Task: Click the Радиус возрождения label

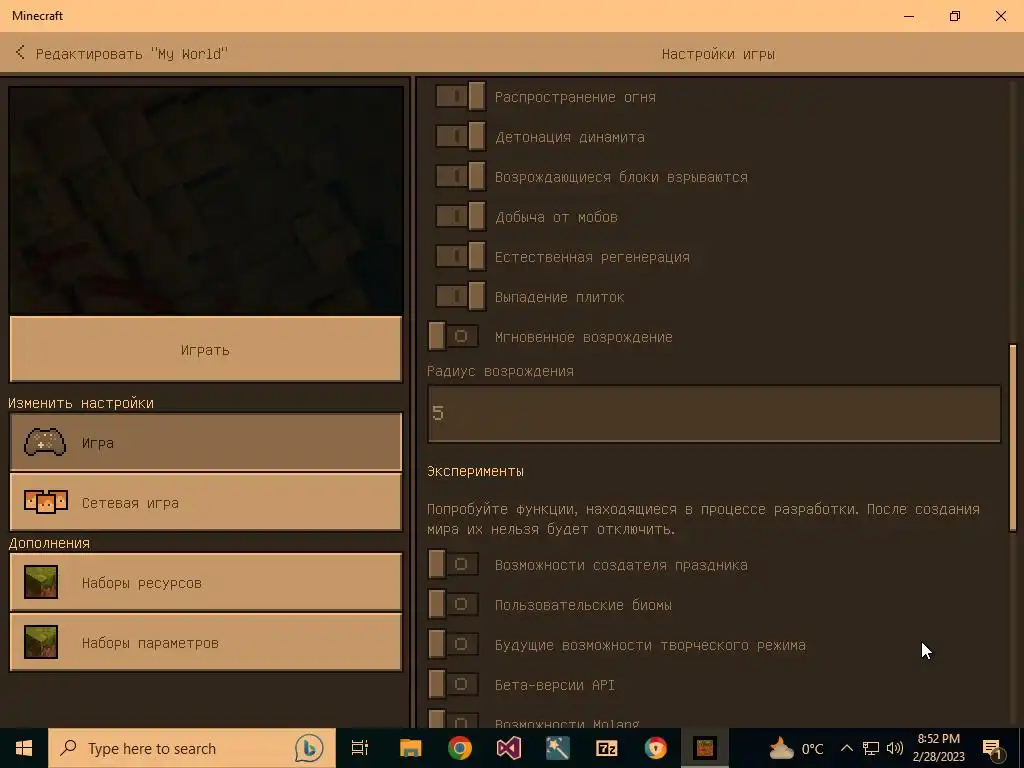Action: point(500,371)
